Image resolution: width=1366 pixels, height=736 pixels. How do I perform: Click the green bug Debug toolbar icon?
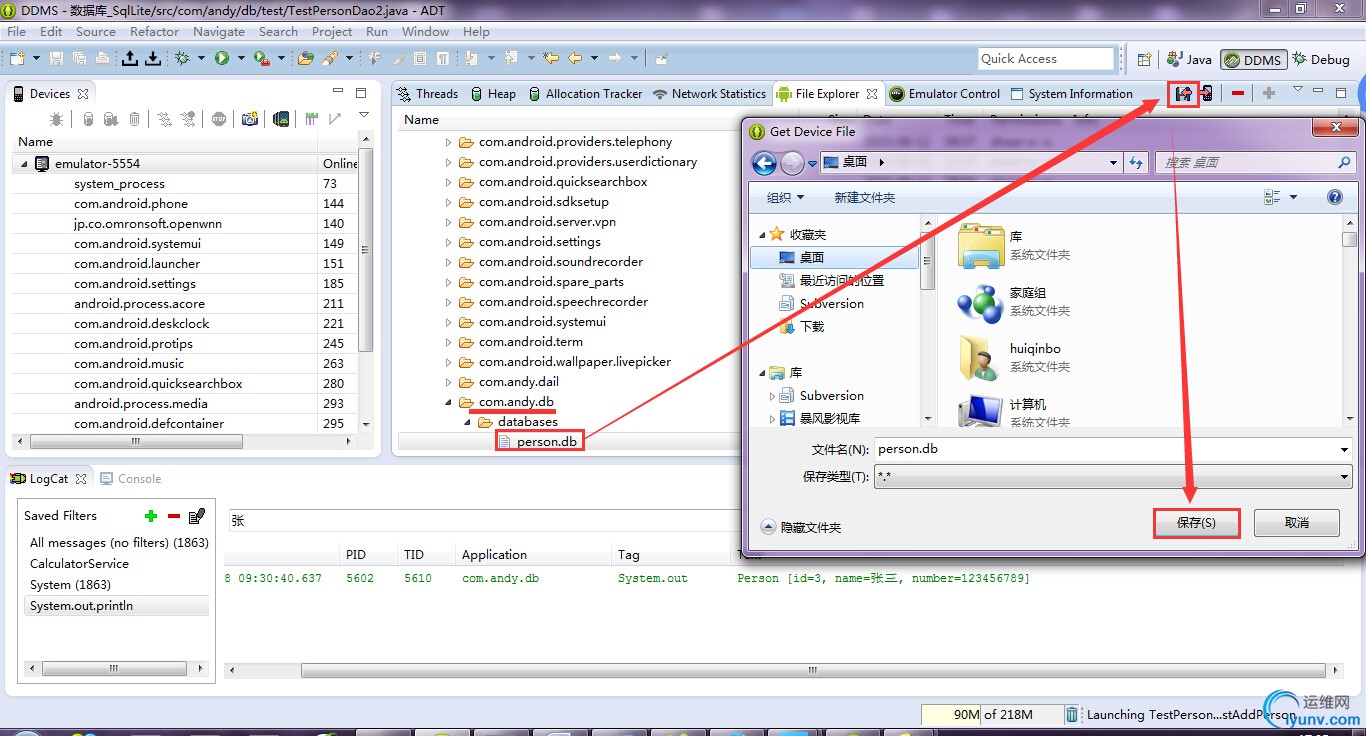tap(182, 59)
